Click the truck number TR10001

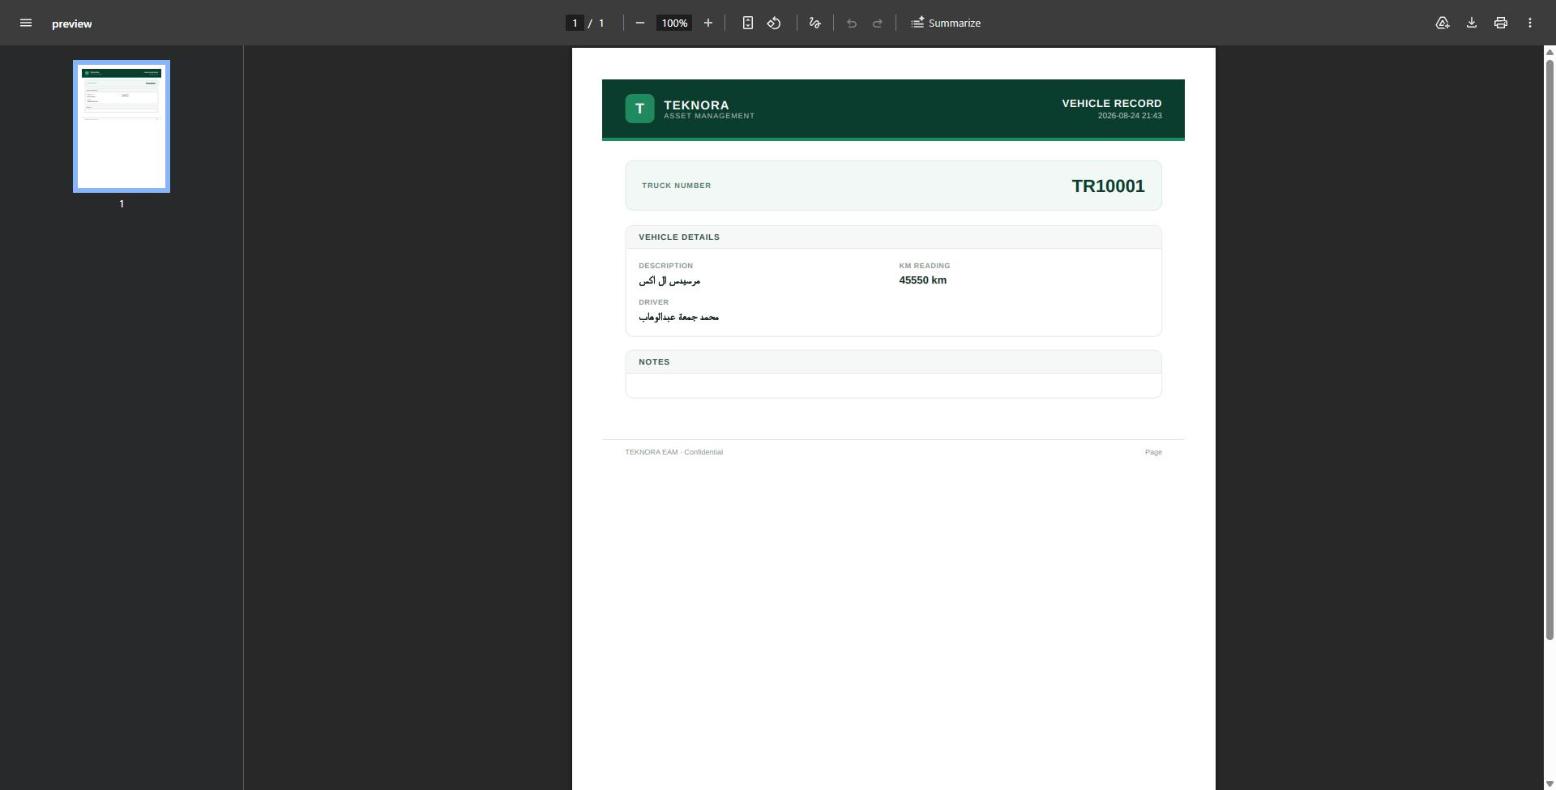(x=1108, y=186)
